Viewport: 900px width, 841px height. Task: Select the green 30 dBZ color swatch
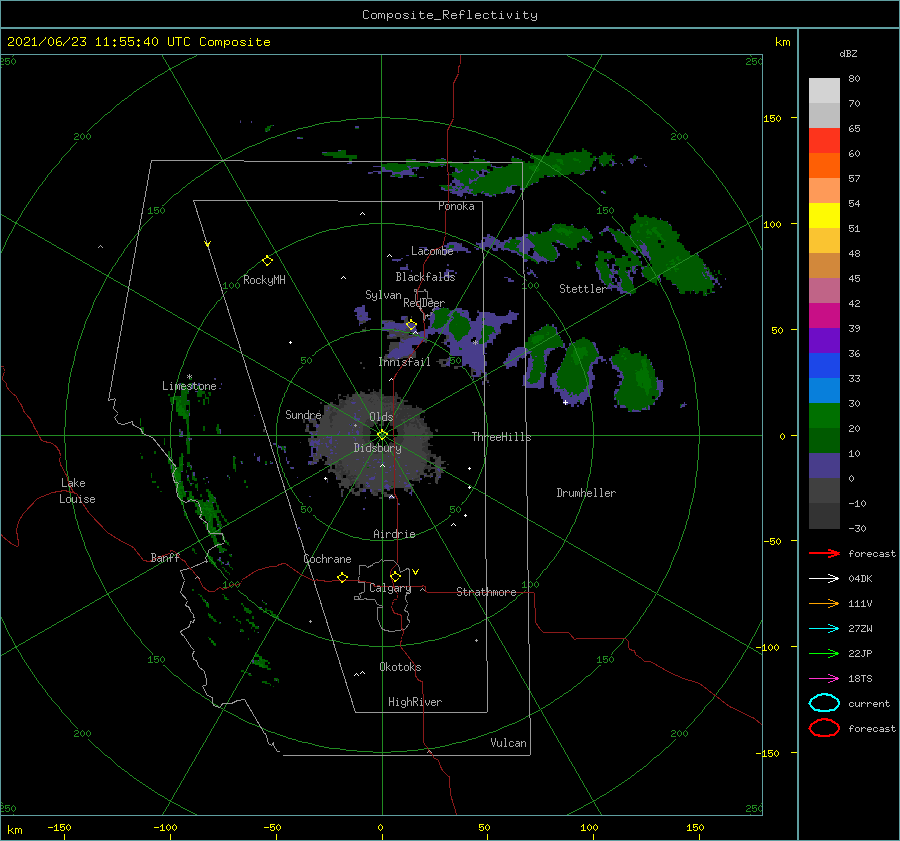coord(824,415)
